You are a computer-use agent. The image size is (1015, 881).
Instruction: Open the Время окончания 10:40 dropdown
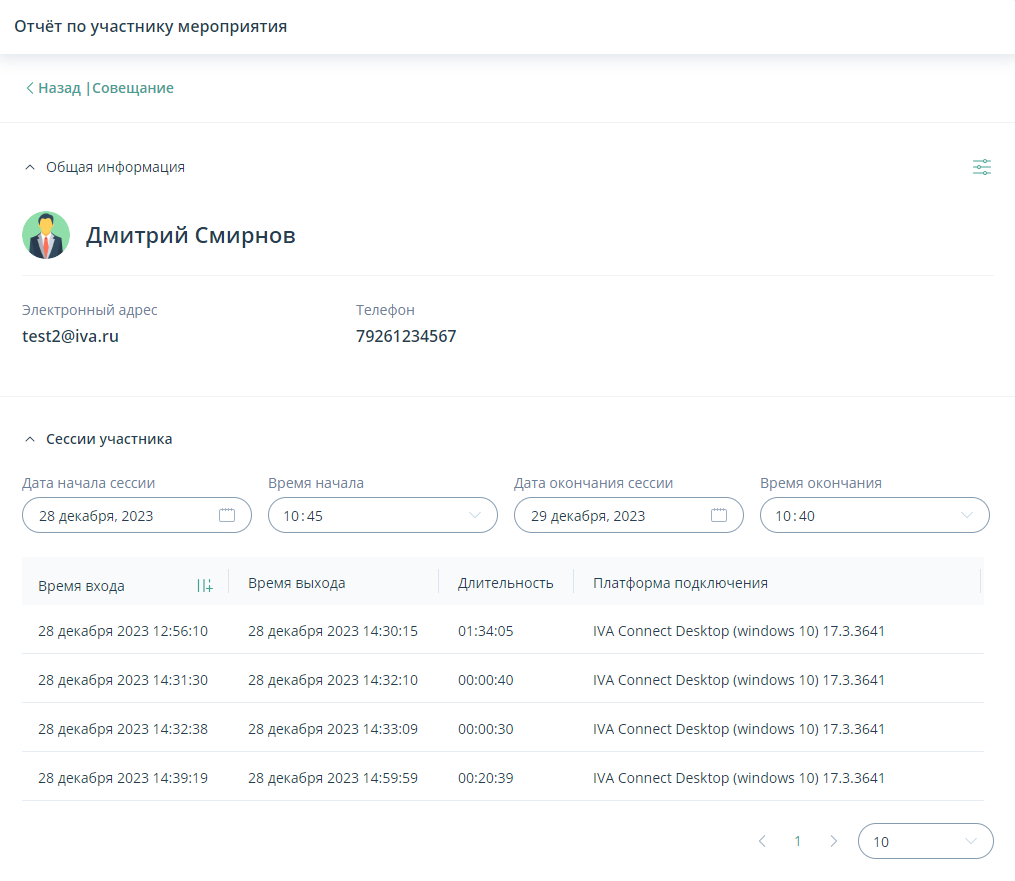tap(874, 516)
